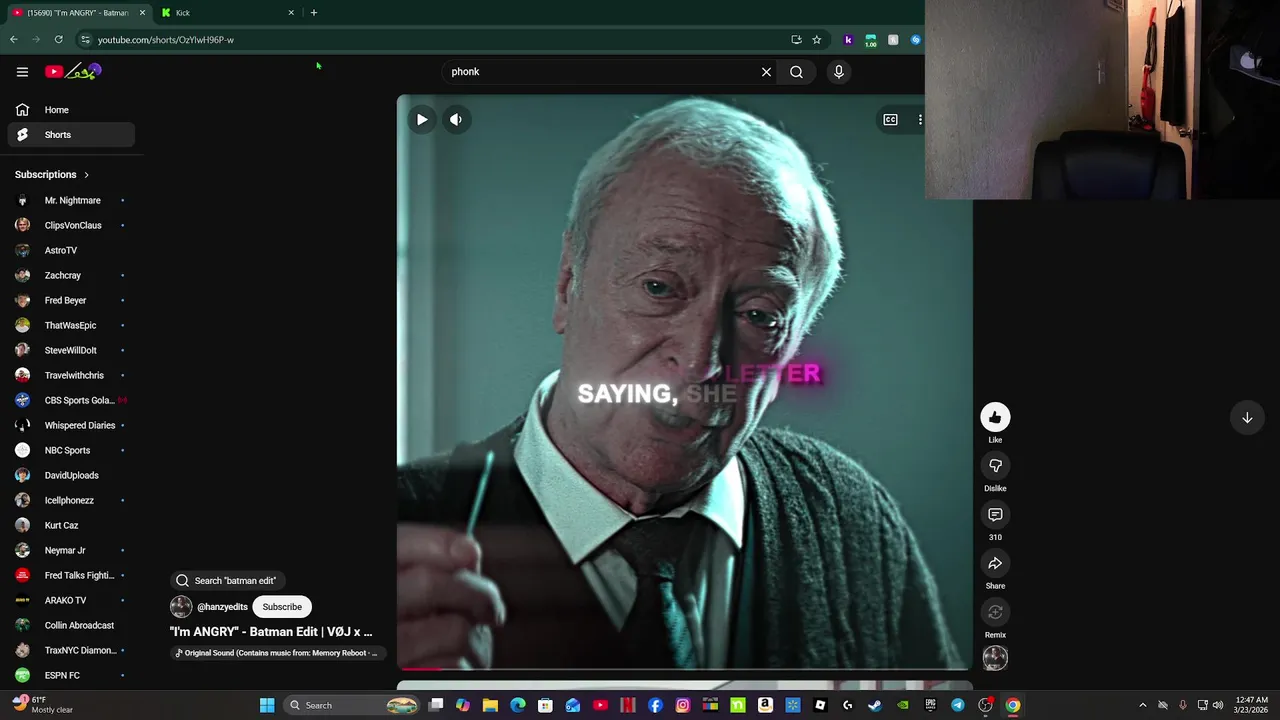Share this Short
1280x720 pixels.
(x=995, y=564)
